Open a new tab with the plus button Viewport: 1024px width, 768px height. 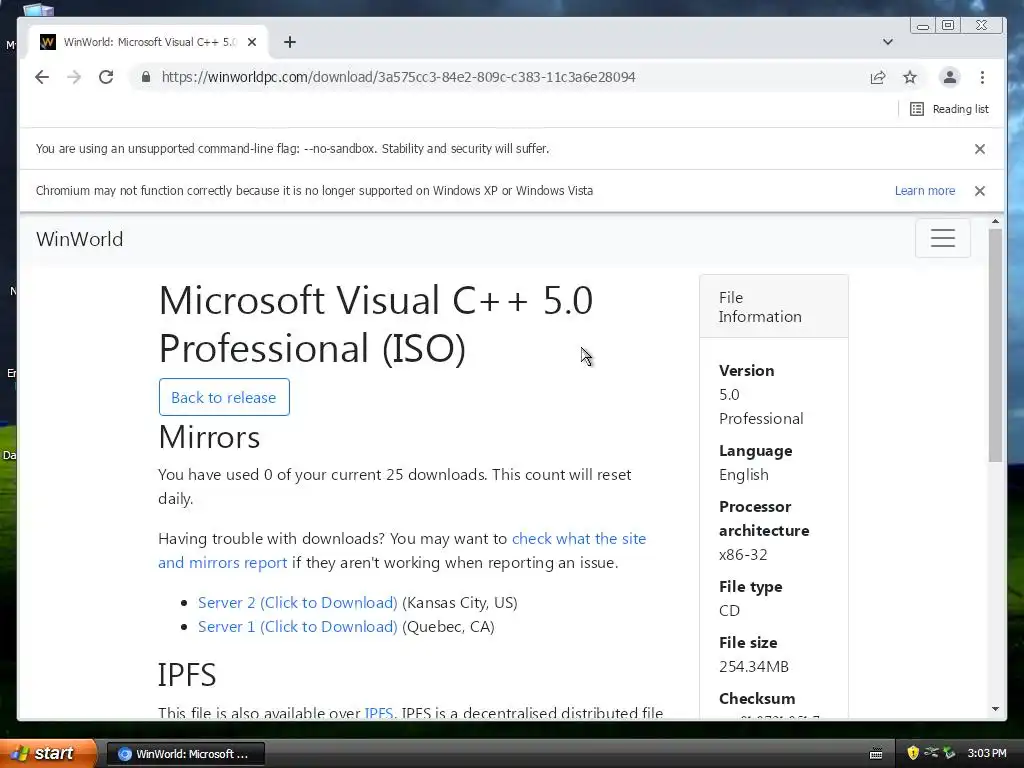290,42
